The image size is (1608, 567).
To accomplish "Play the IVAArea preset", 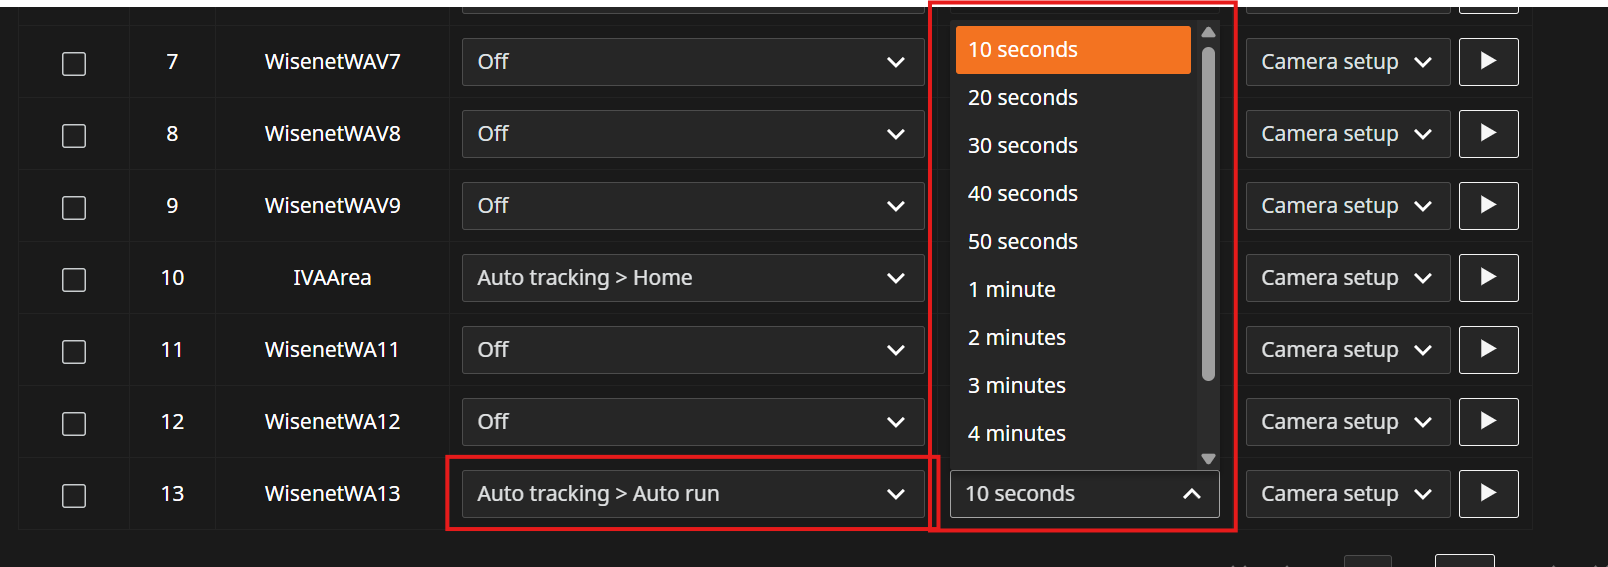I will 1488,278.
